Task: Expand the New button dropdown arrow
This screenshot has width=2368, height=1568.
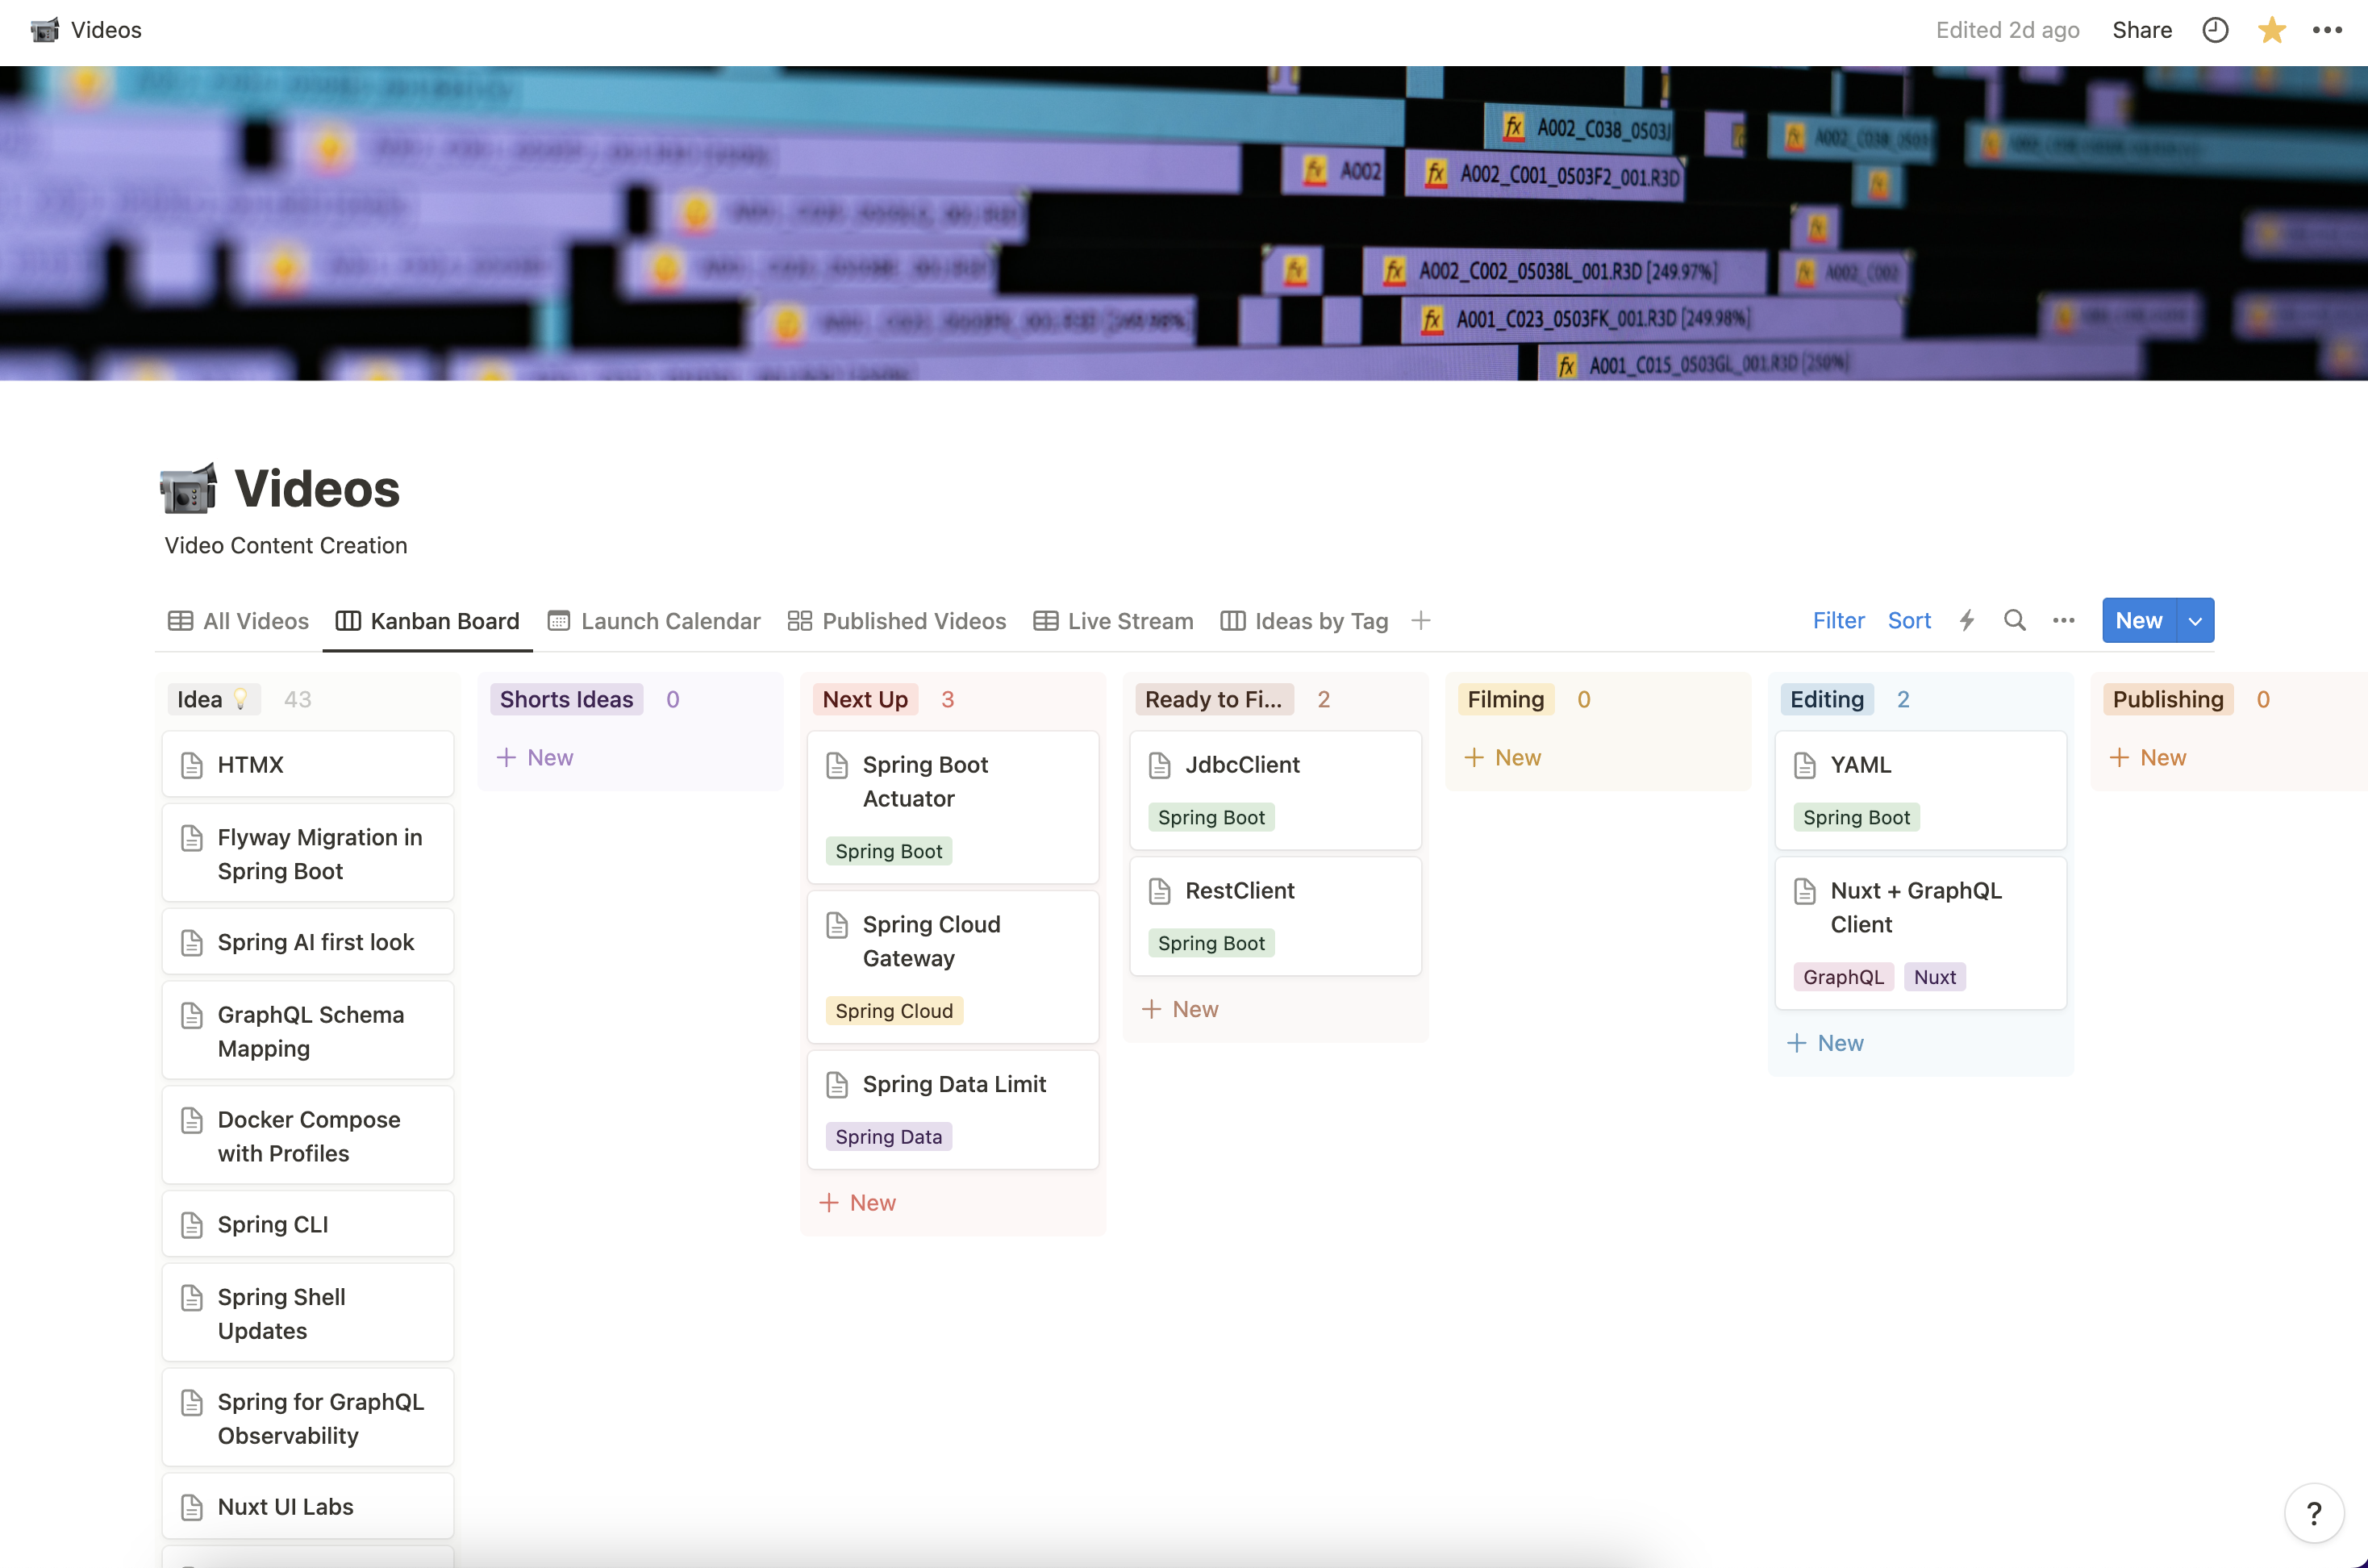Action: (x=2195, y=619)
